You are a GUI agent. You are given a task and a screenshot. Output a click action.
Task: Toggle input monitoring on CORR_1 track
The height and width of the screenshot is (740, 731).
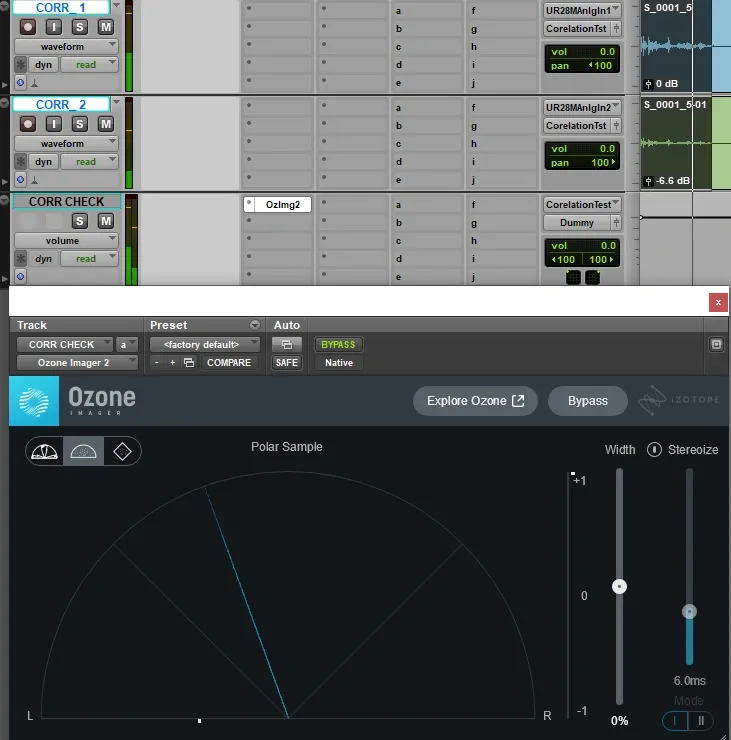(54, 27)
